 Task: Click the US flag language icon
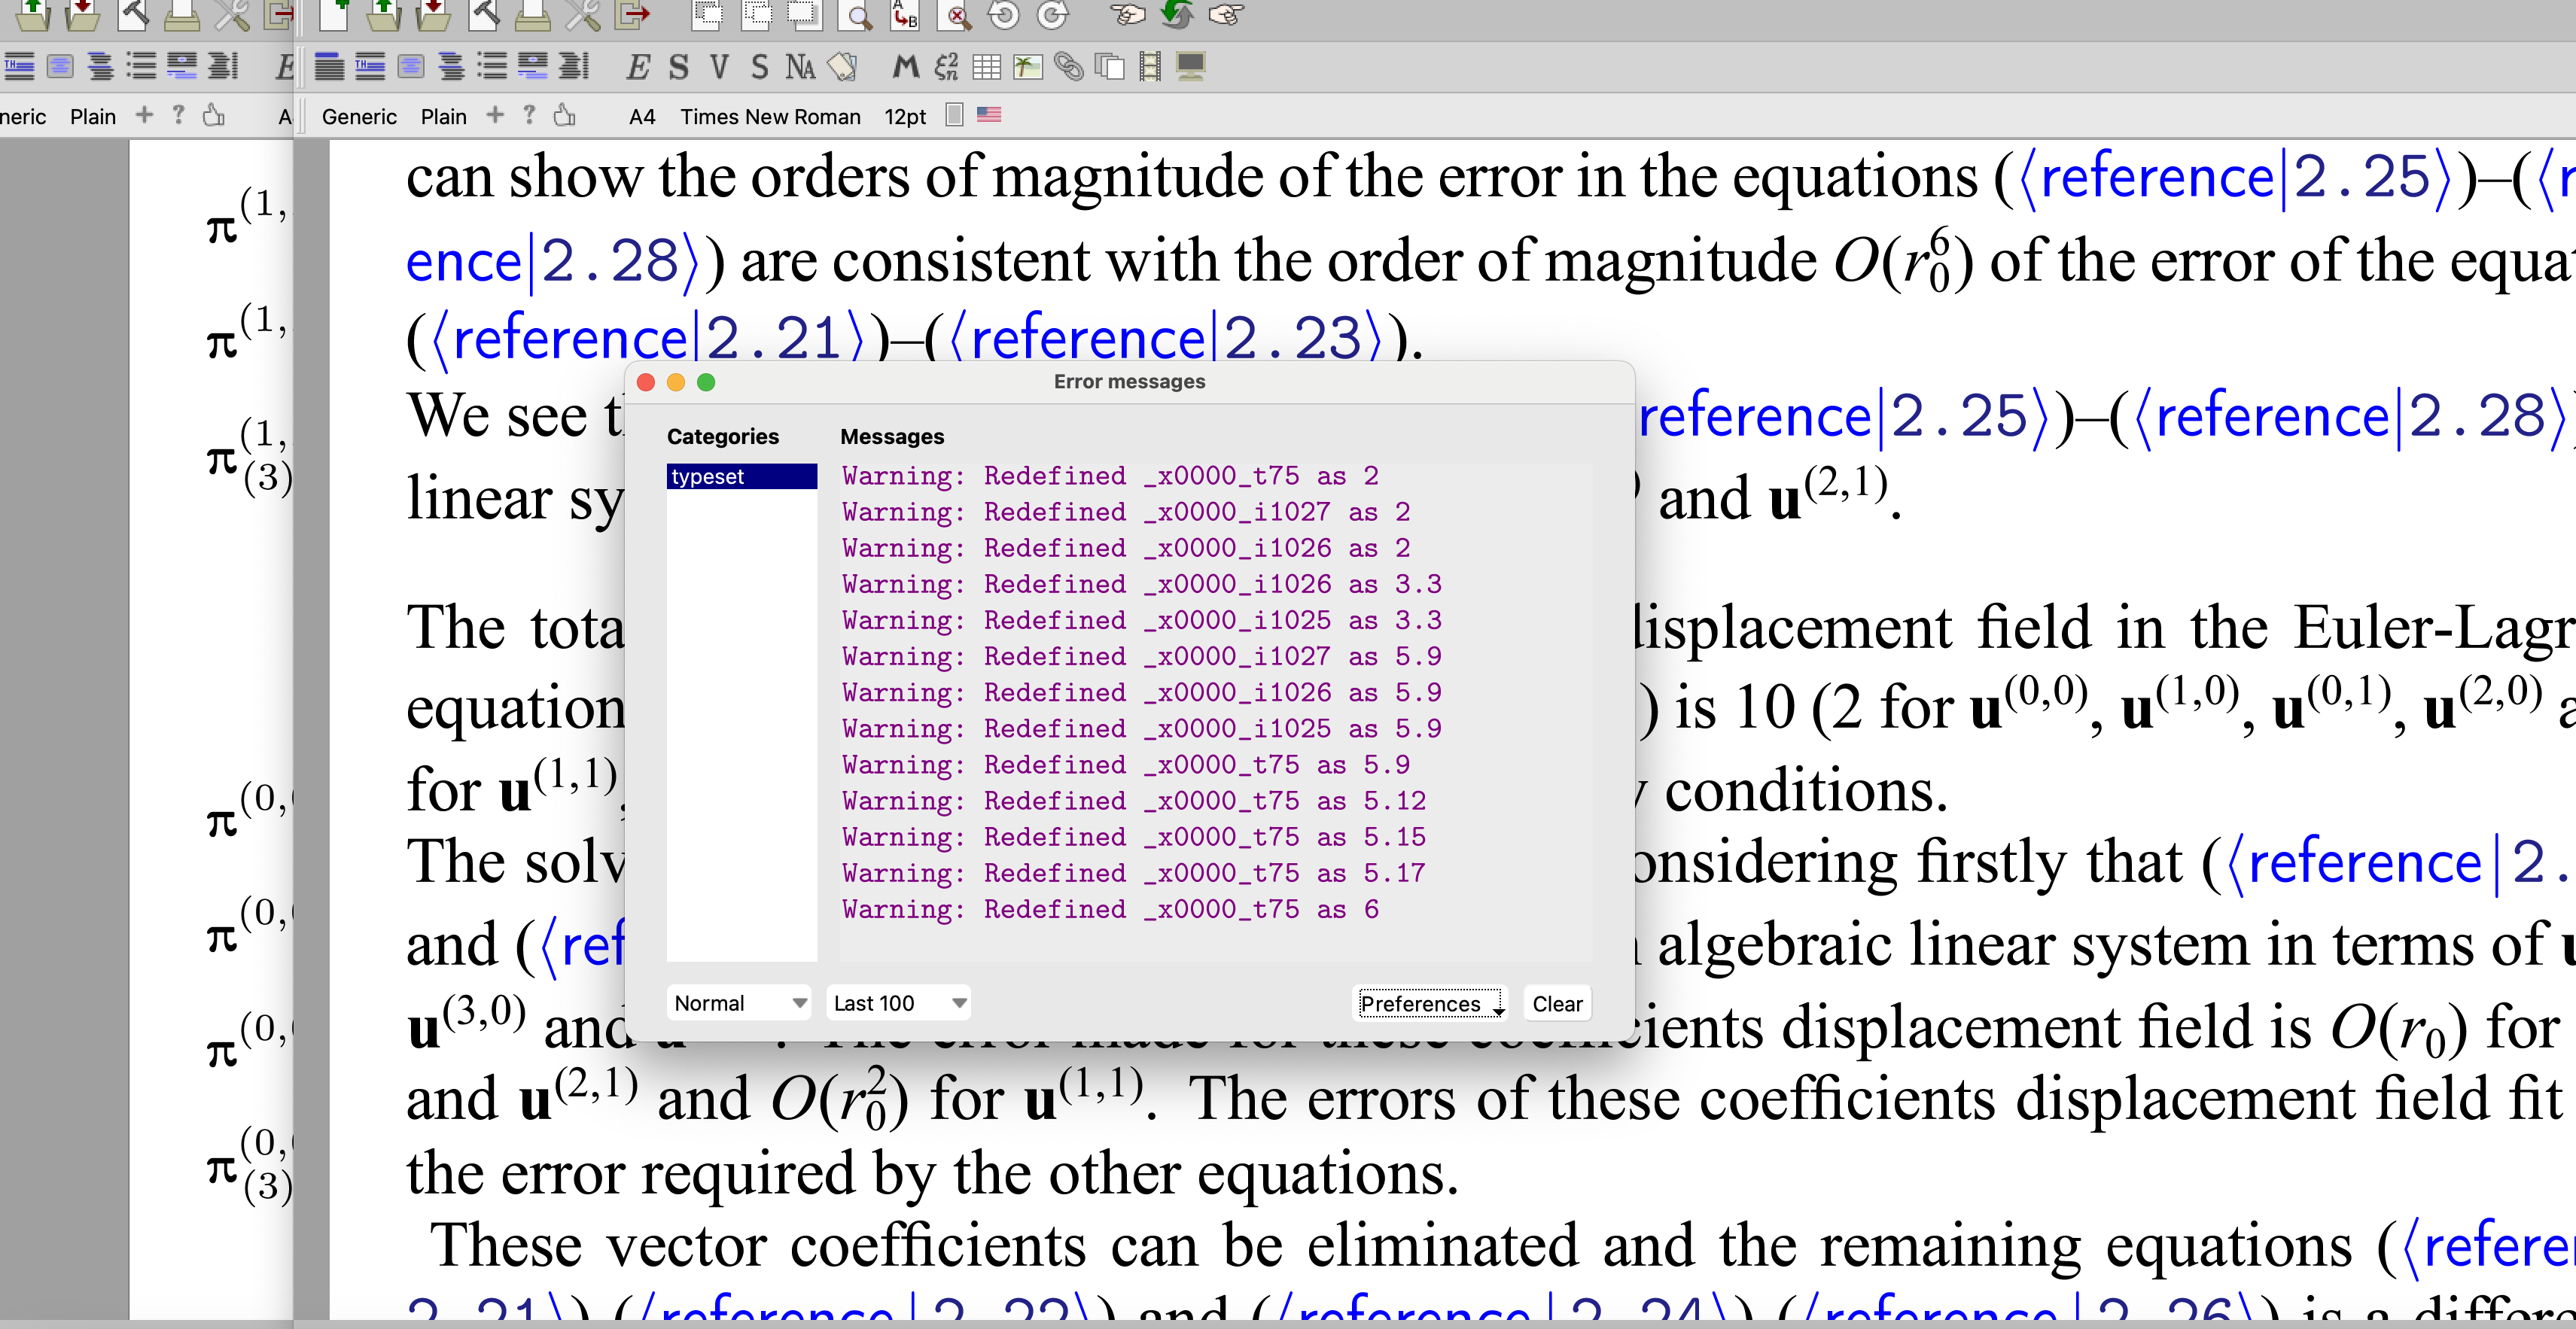(988, 115)
